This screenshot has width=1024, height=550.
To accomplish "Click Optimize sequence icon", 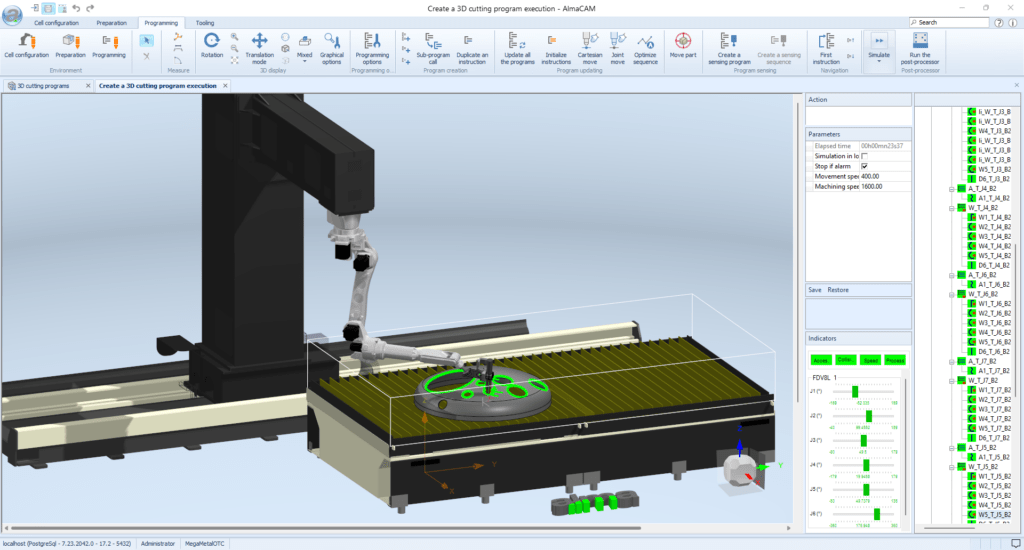I will [x=646, y=45].
